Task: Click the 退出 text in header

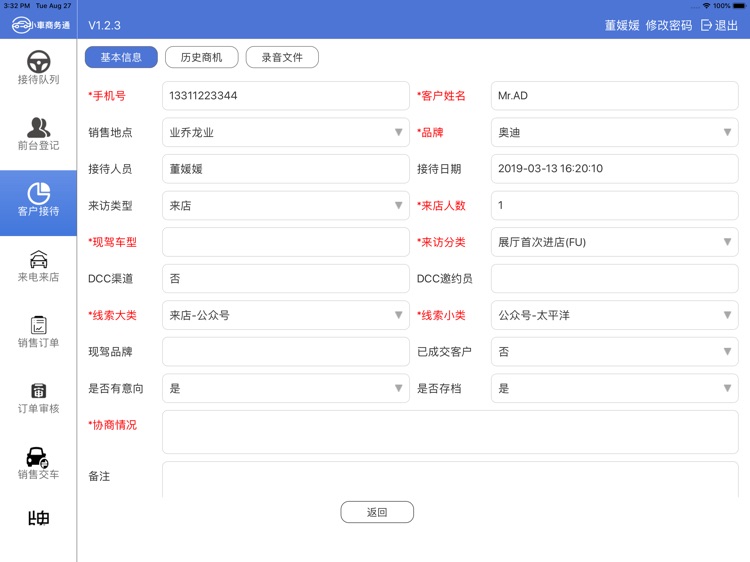Action: (x=726, y=25)
